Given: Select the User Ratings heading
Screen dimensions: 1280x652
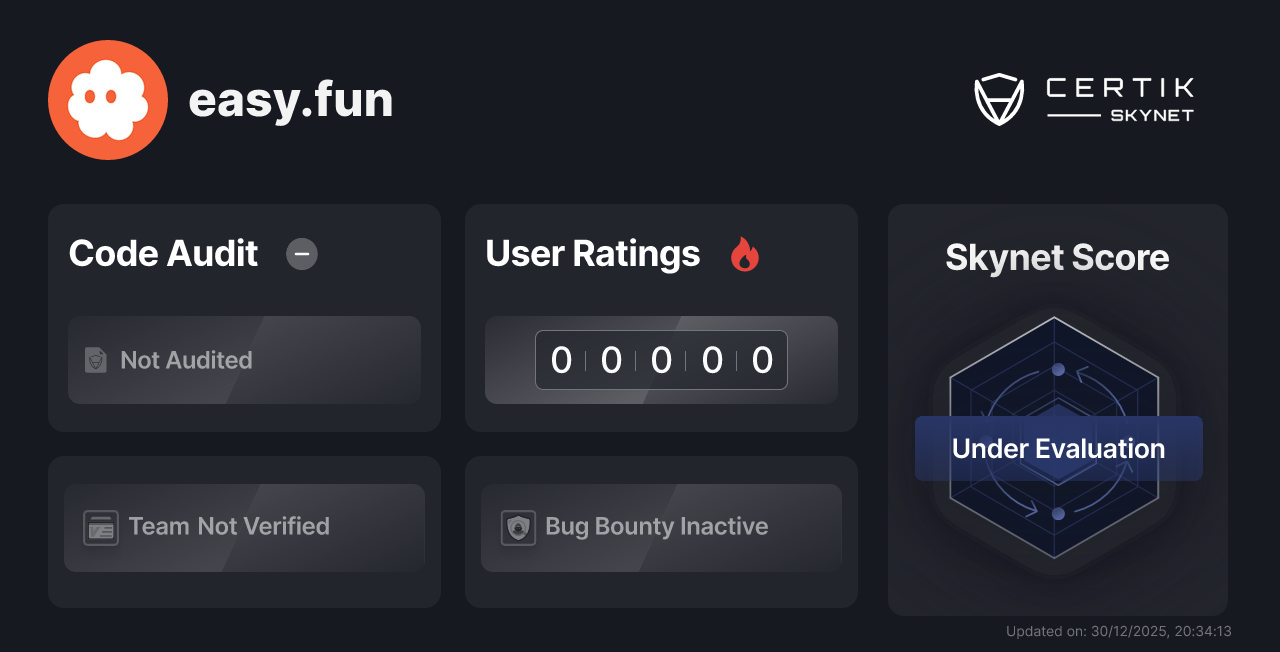Looking at the screenshot, I should (x=592, y=254).
